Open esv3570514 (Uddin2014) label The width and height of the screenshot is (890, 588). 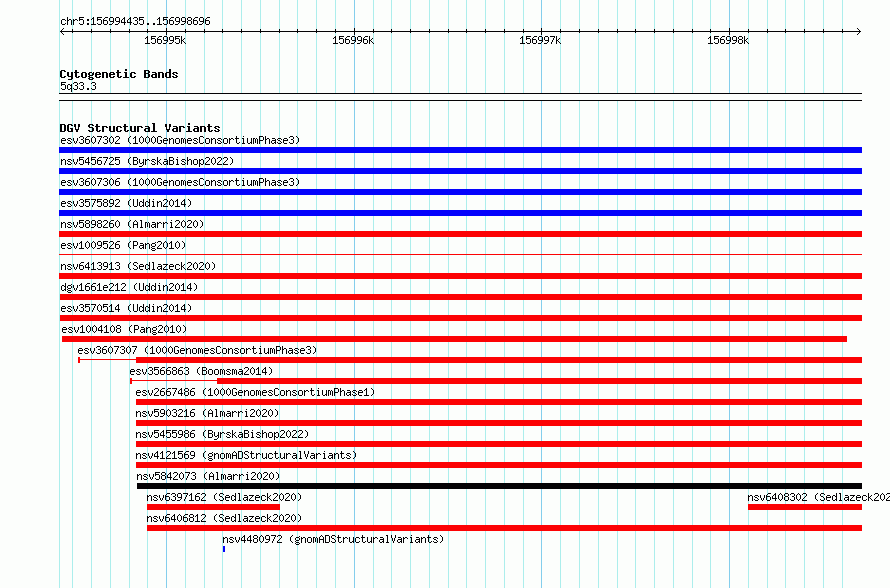click(126, 308)
